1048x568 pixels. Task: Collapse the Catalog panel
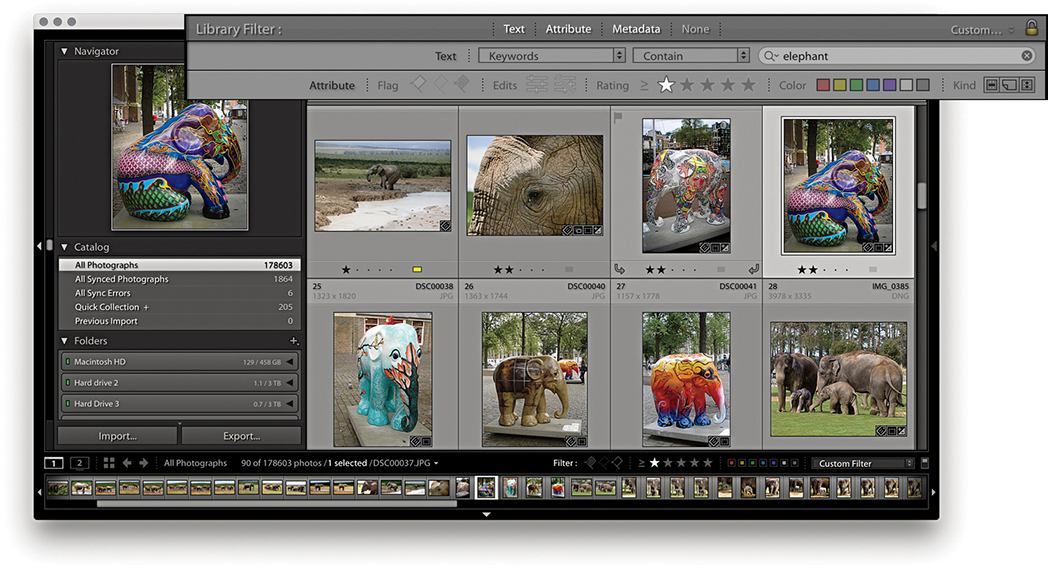tap(65, 247)
